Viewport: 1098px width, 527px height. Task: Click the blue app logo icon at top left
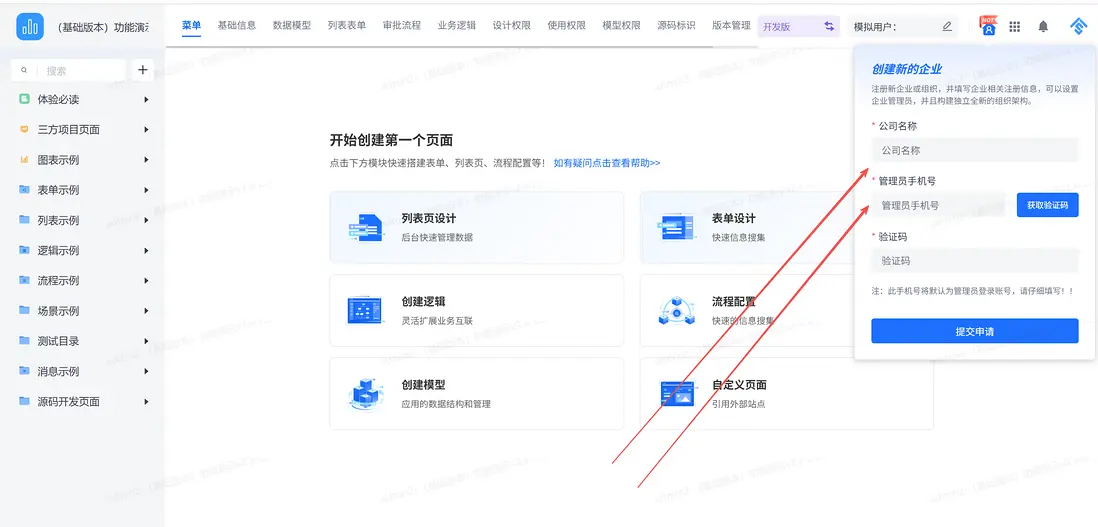point(29,27)
